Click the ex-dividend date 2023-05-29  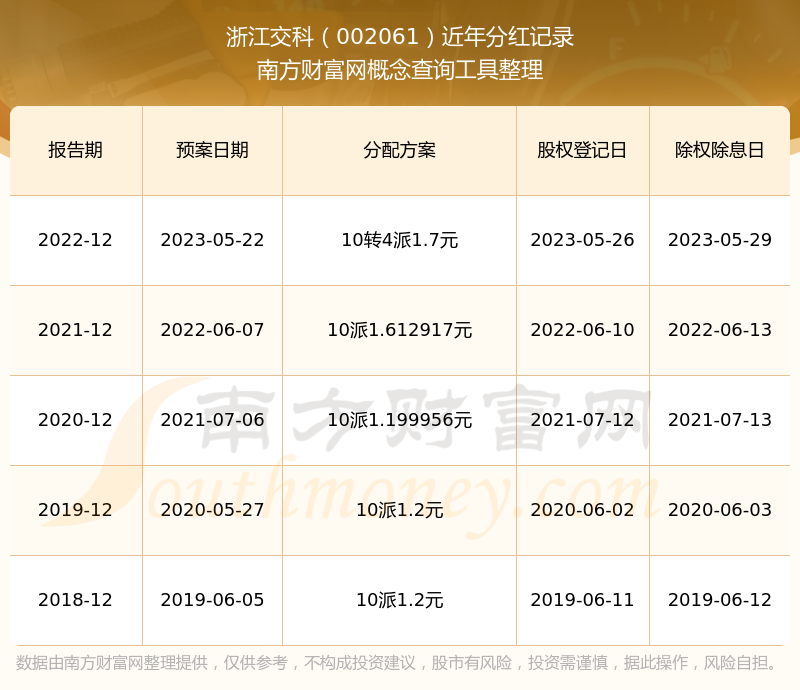click(719, 240)
